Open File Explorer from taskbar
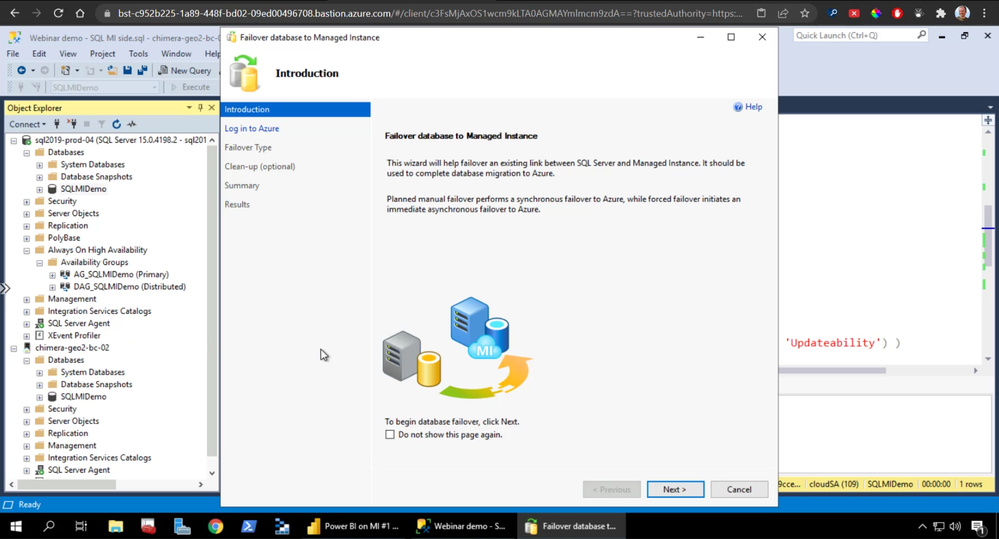 [x=115, y=526]
